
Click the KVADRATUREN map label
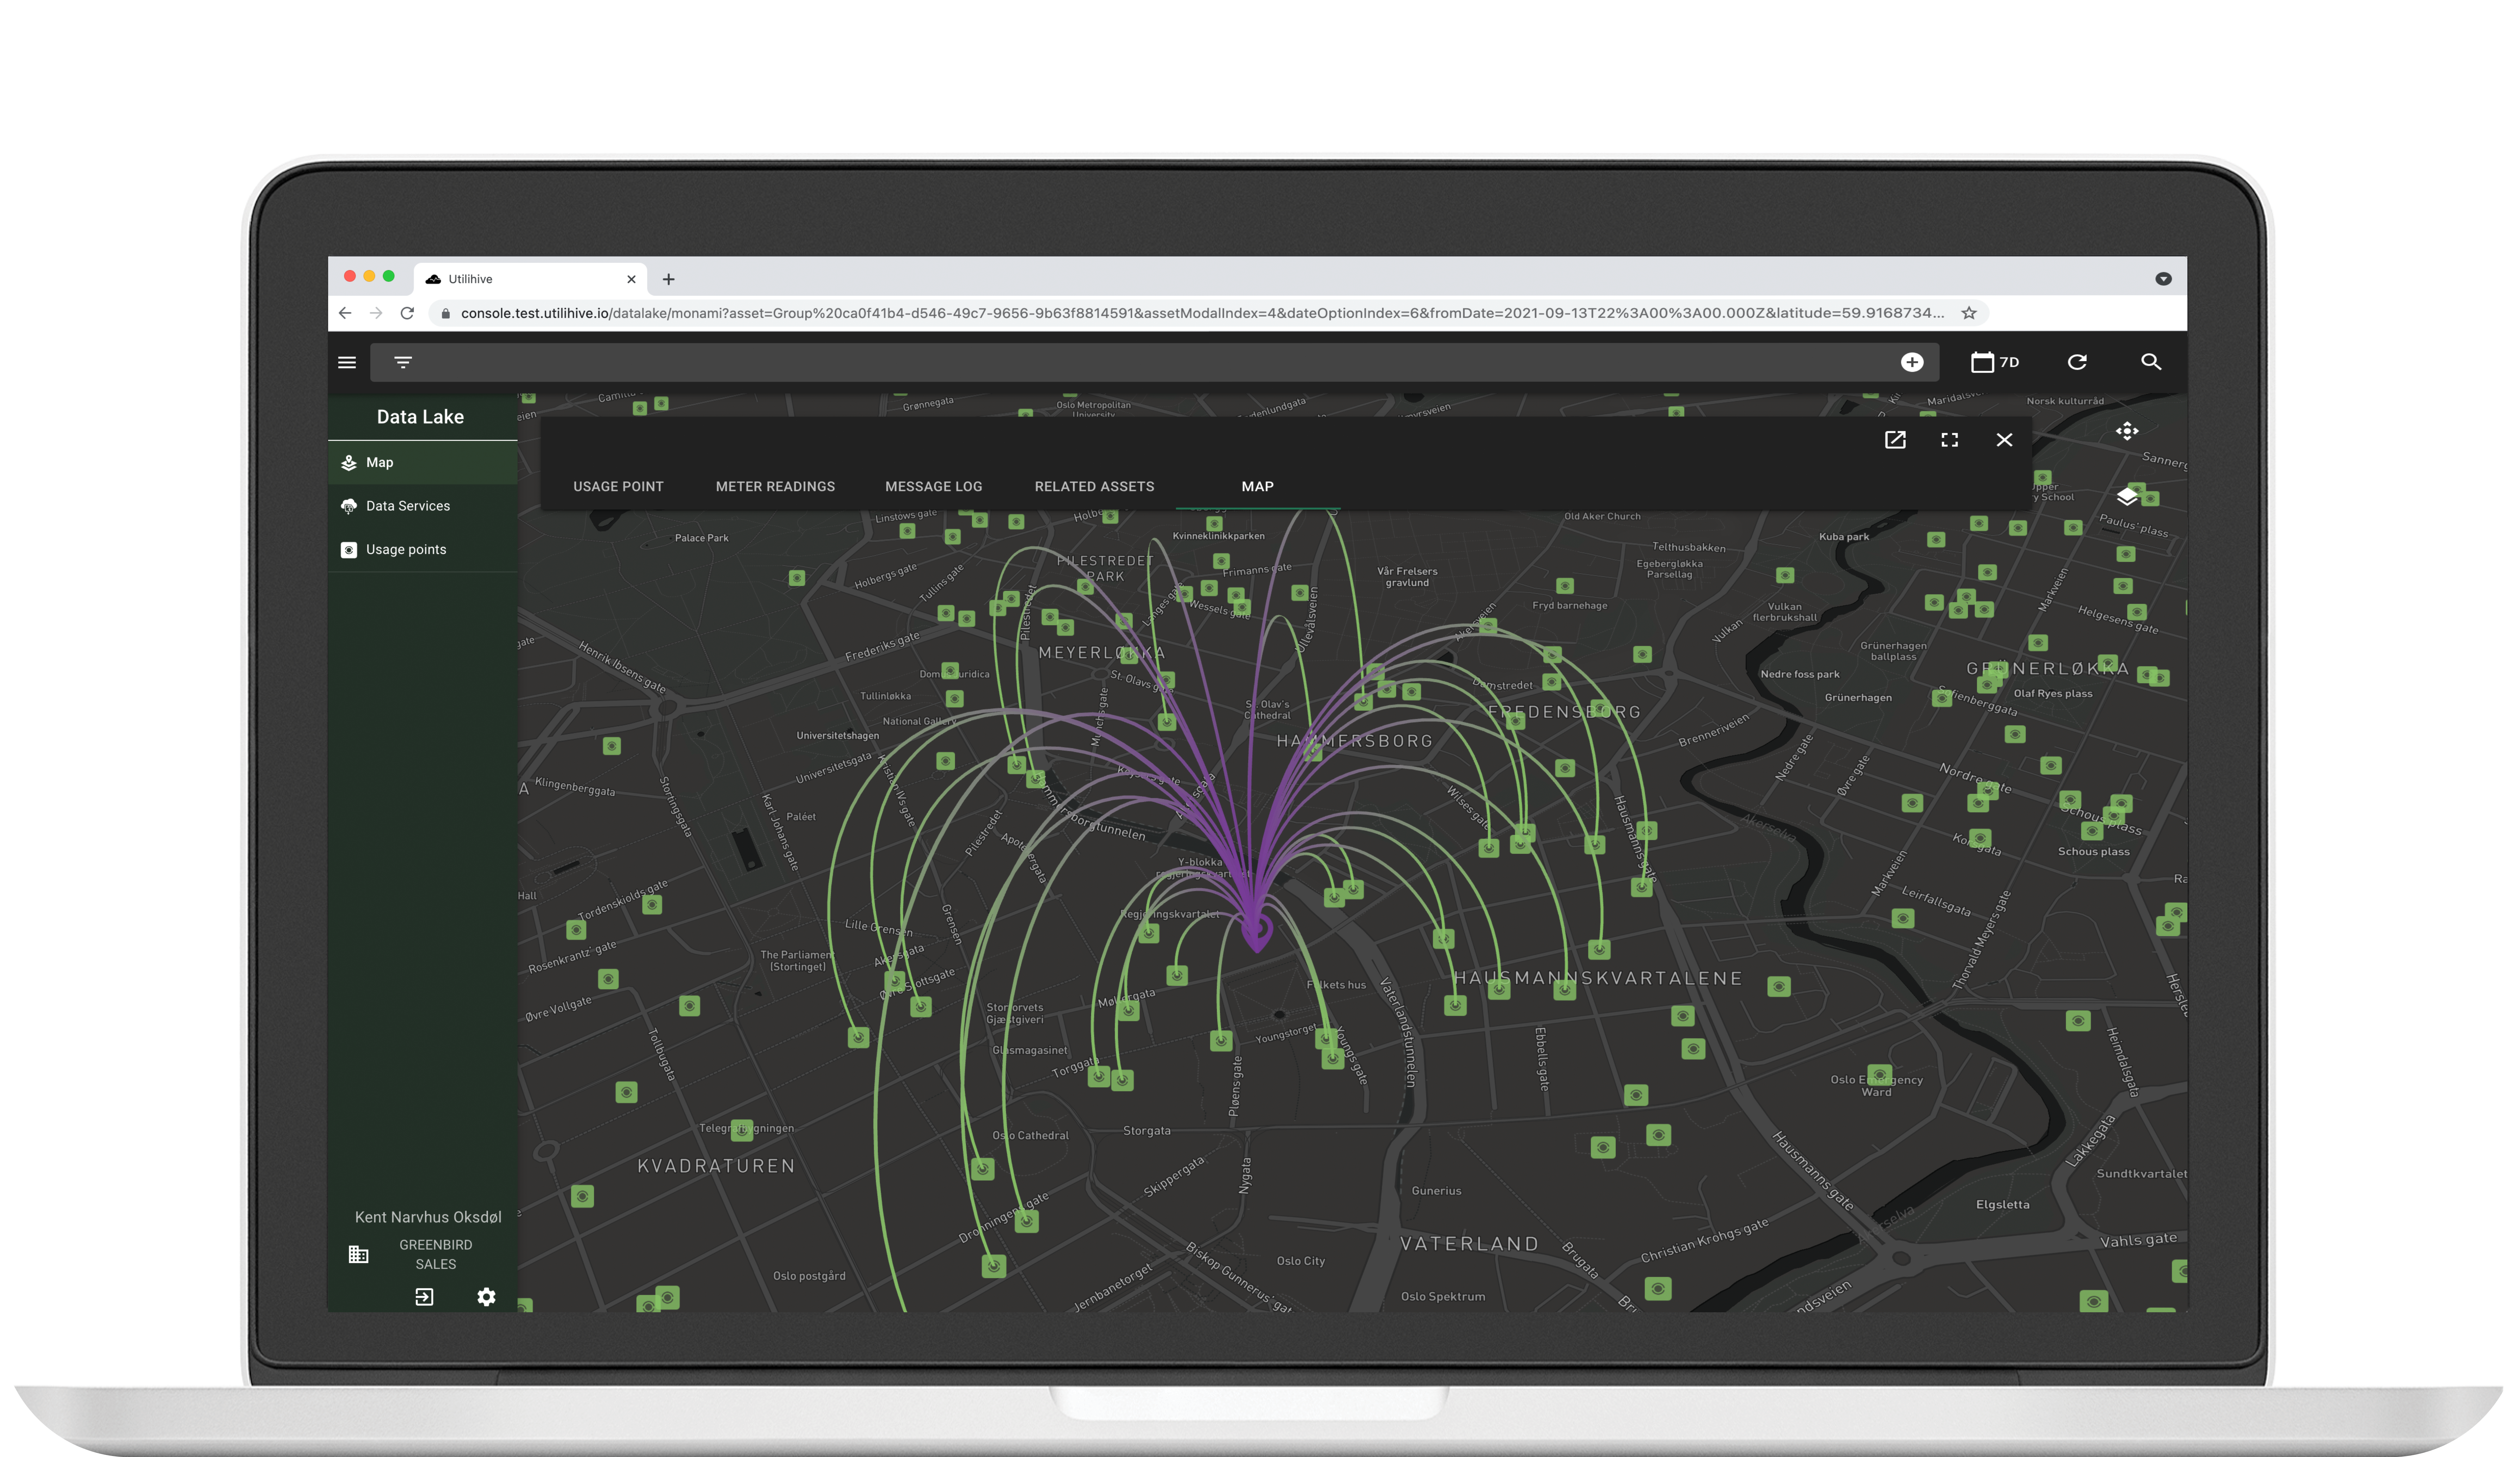click(x=716, y=1166)
